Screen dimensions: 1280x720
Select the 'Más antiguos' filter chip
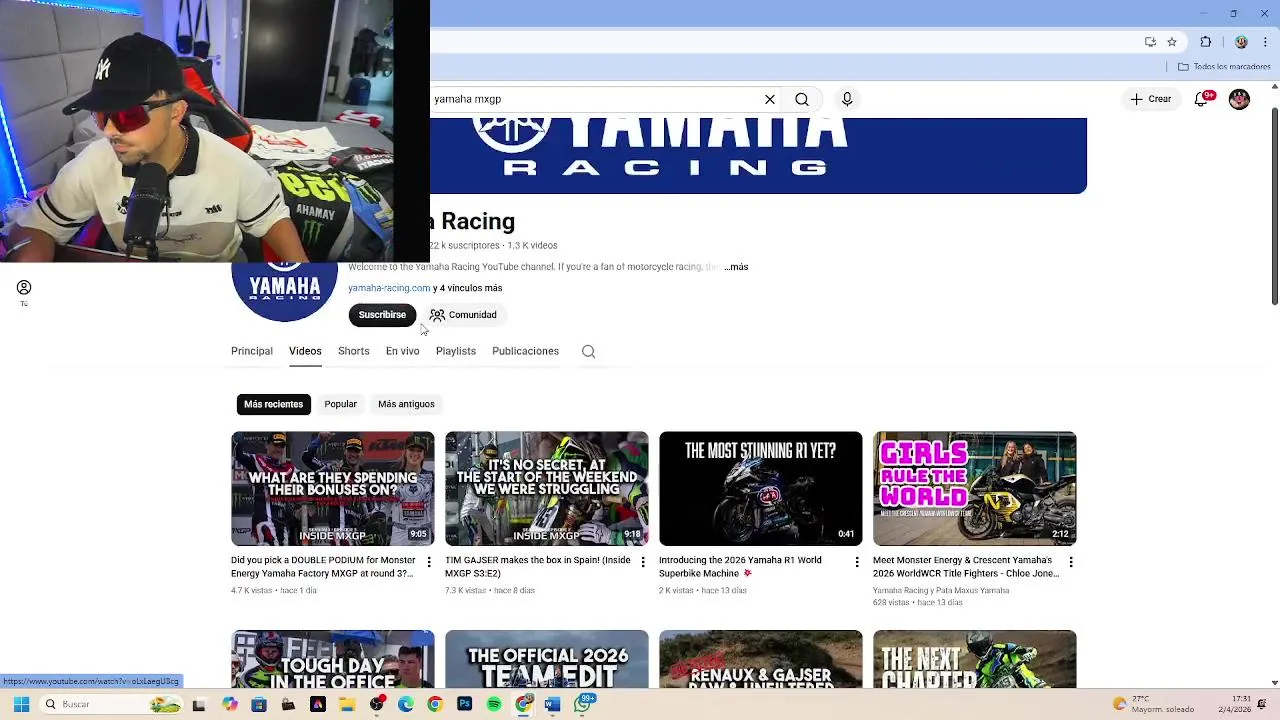[406, 404]
